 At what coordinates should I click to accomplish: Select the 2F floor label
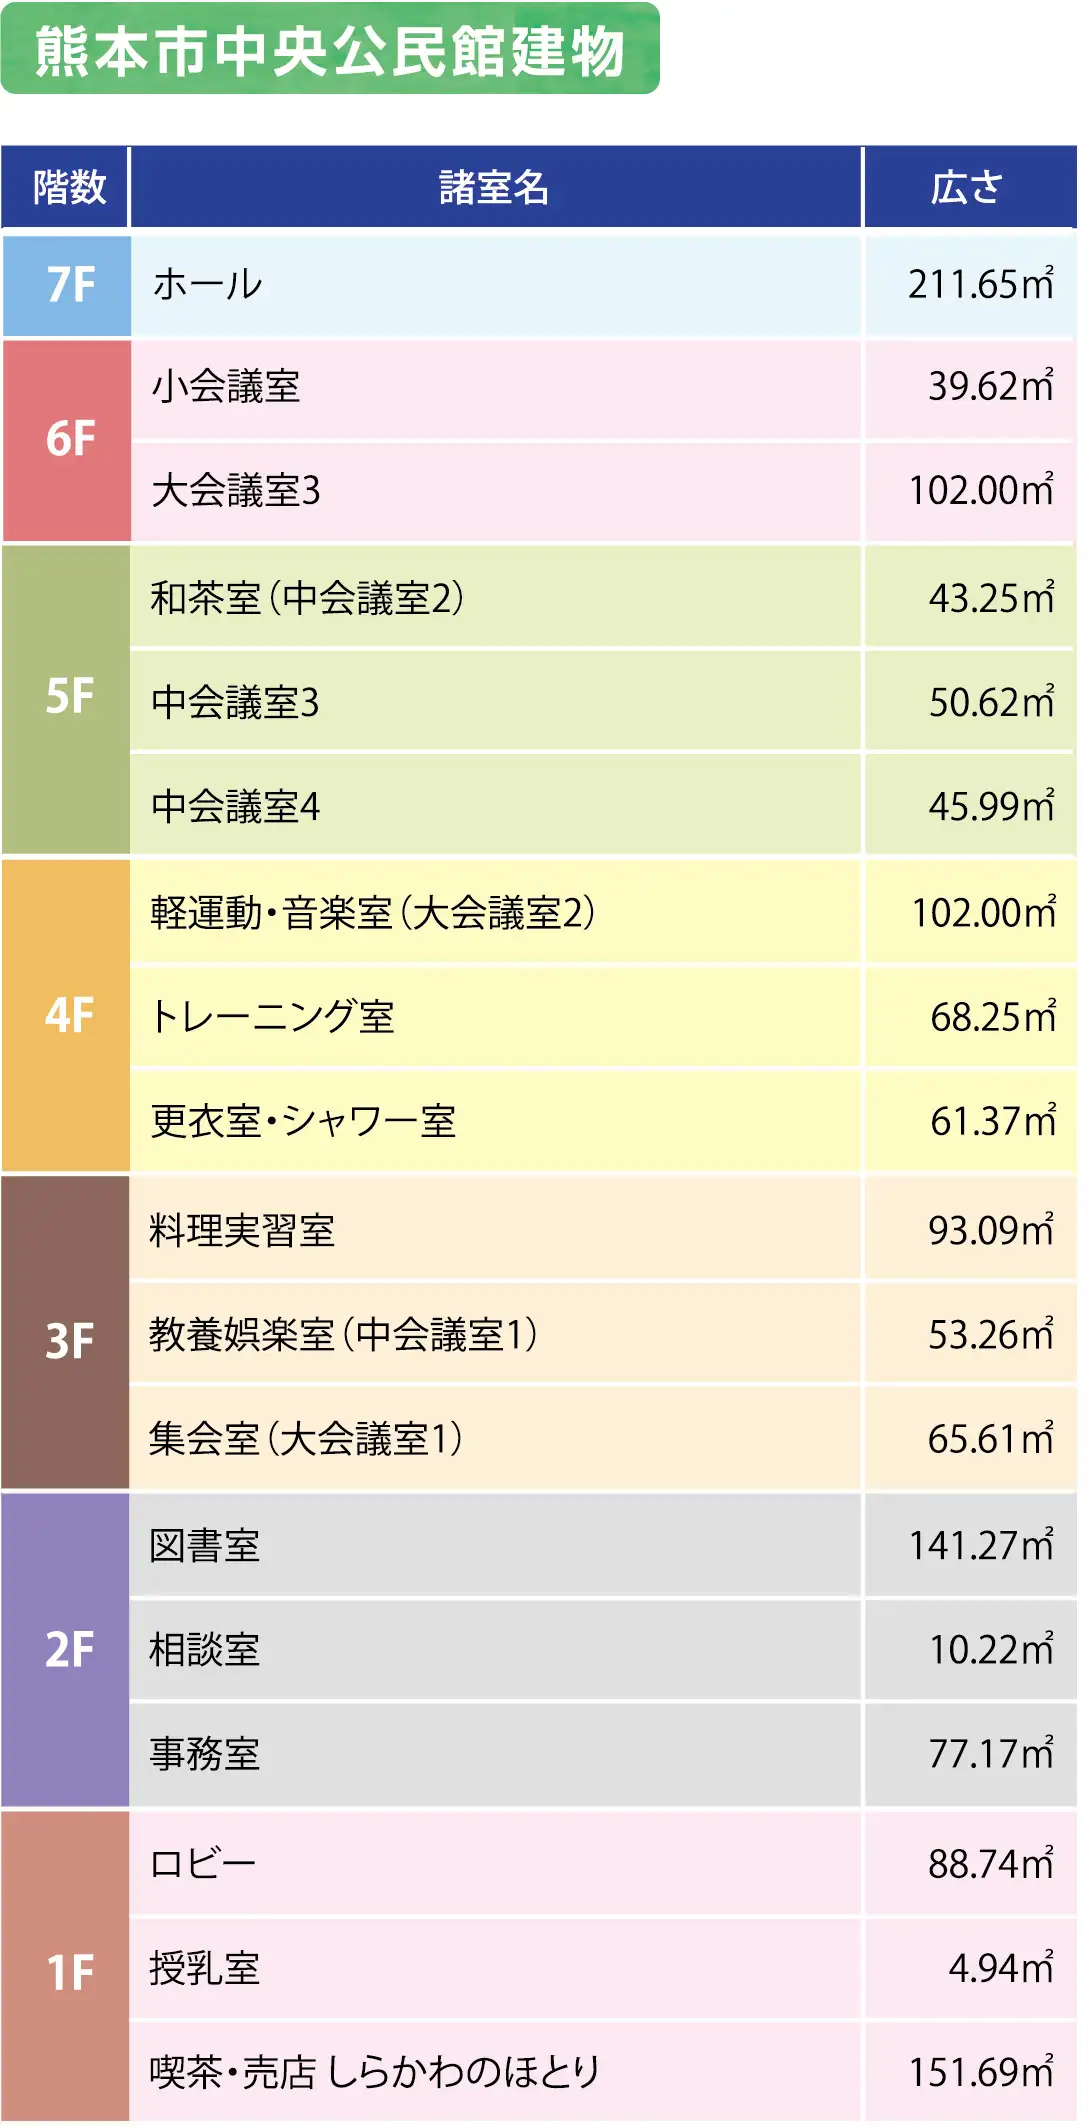tap(68, 1649)
